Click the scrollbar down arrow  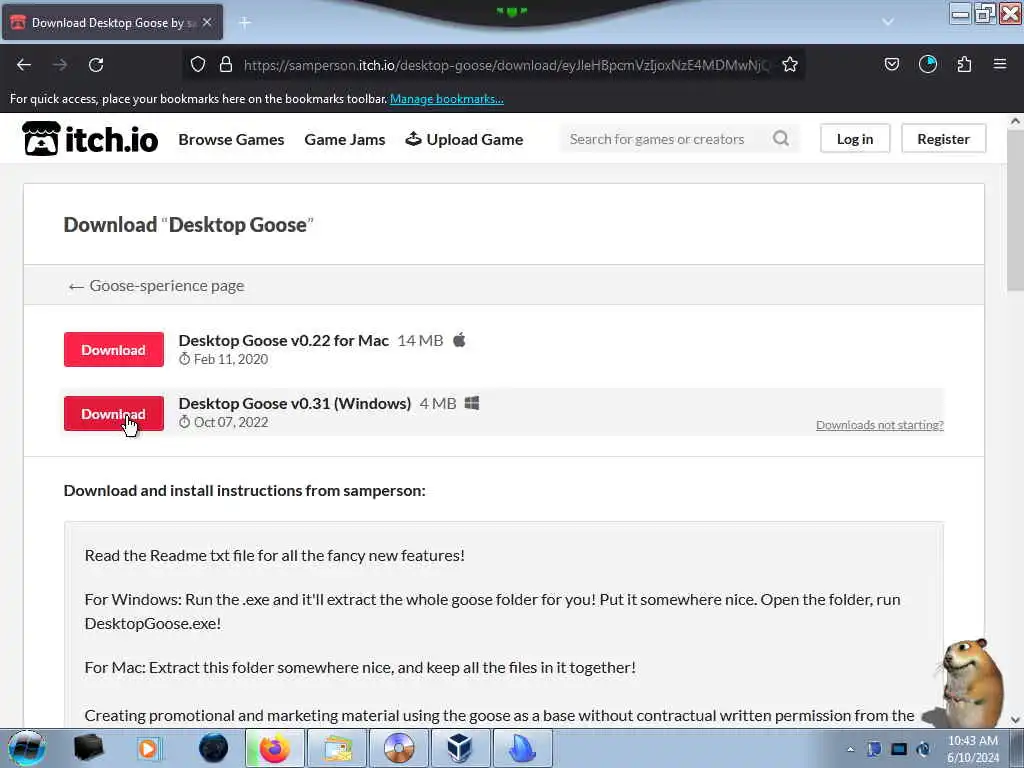coord(1015,720)
